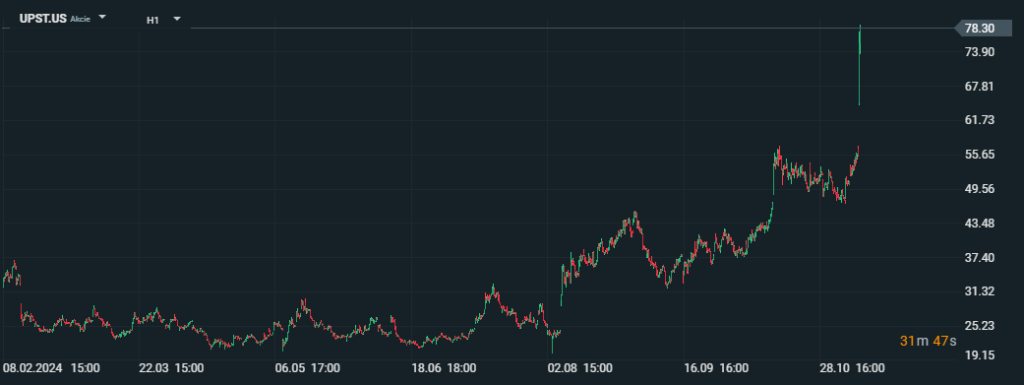The height and width of the screenshot is (385, 1024).
Task: Click the 06.05 17:00 time axis label
Action: tap(308, 368)
